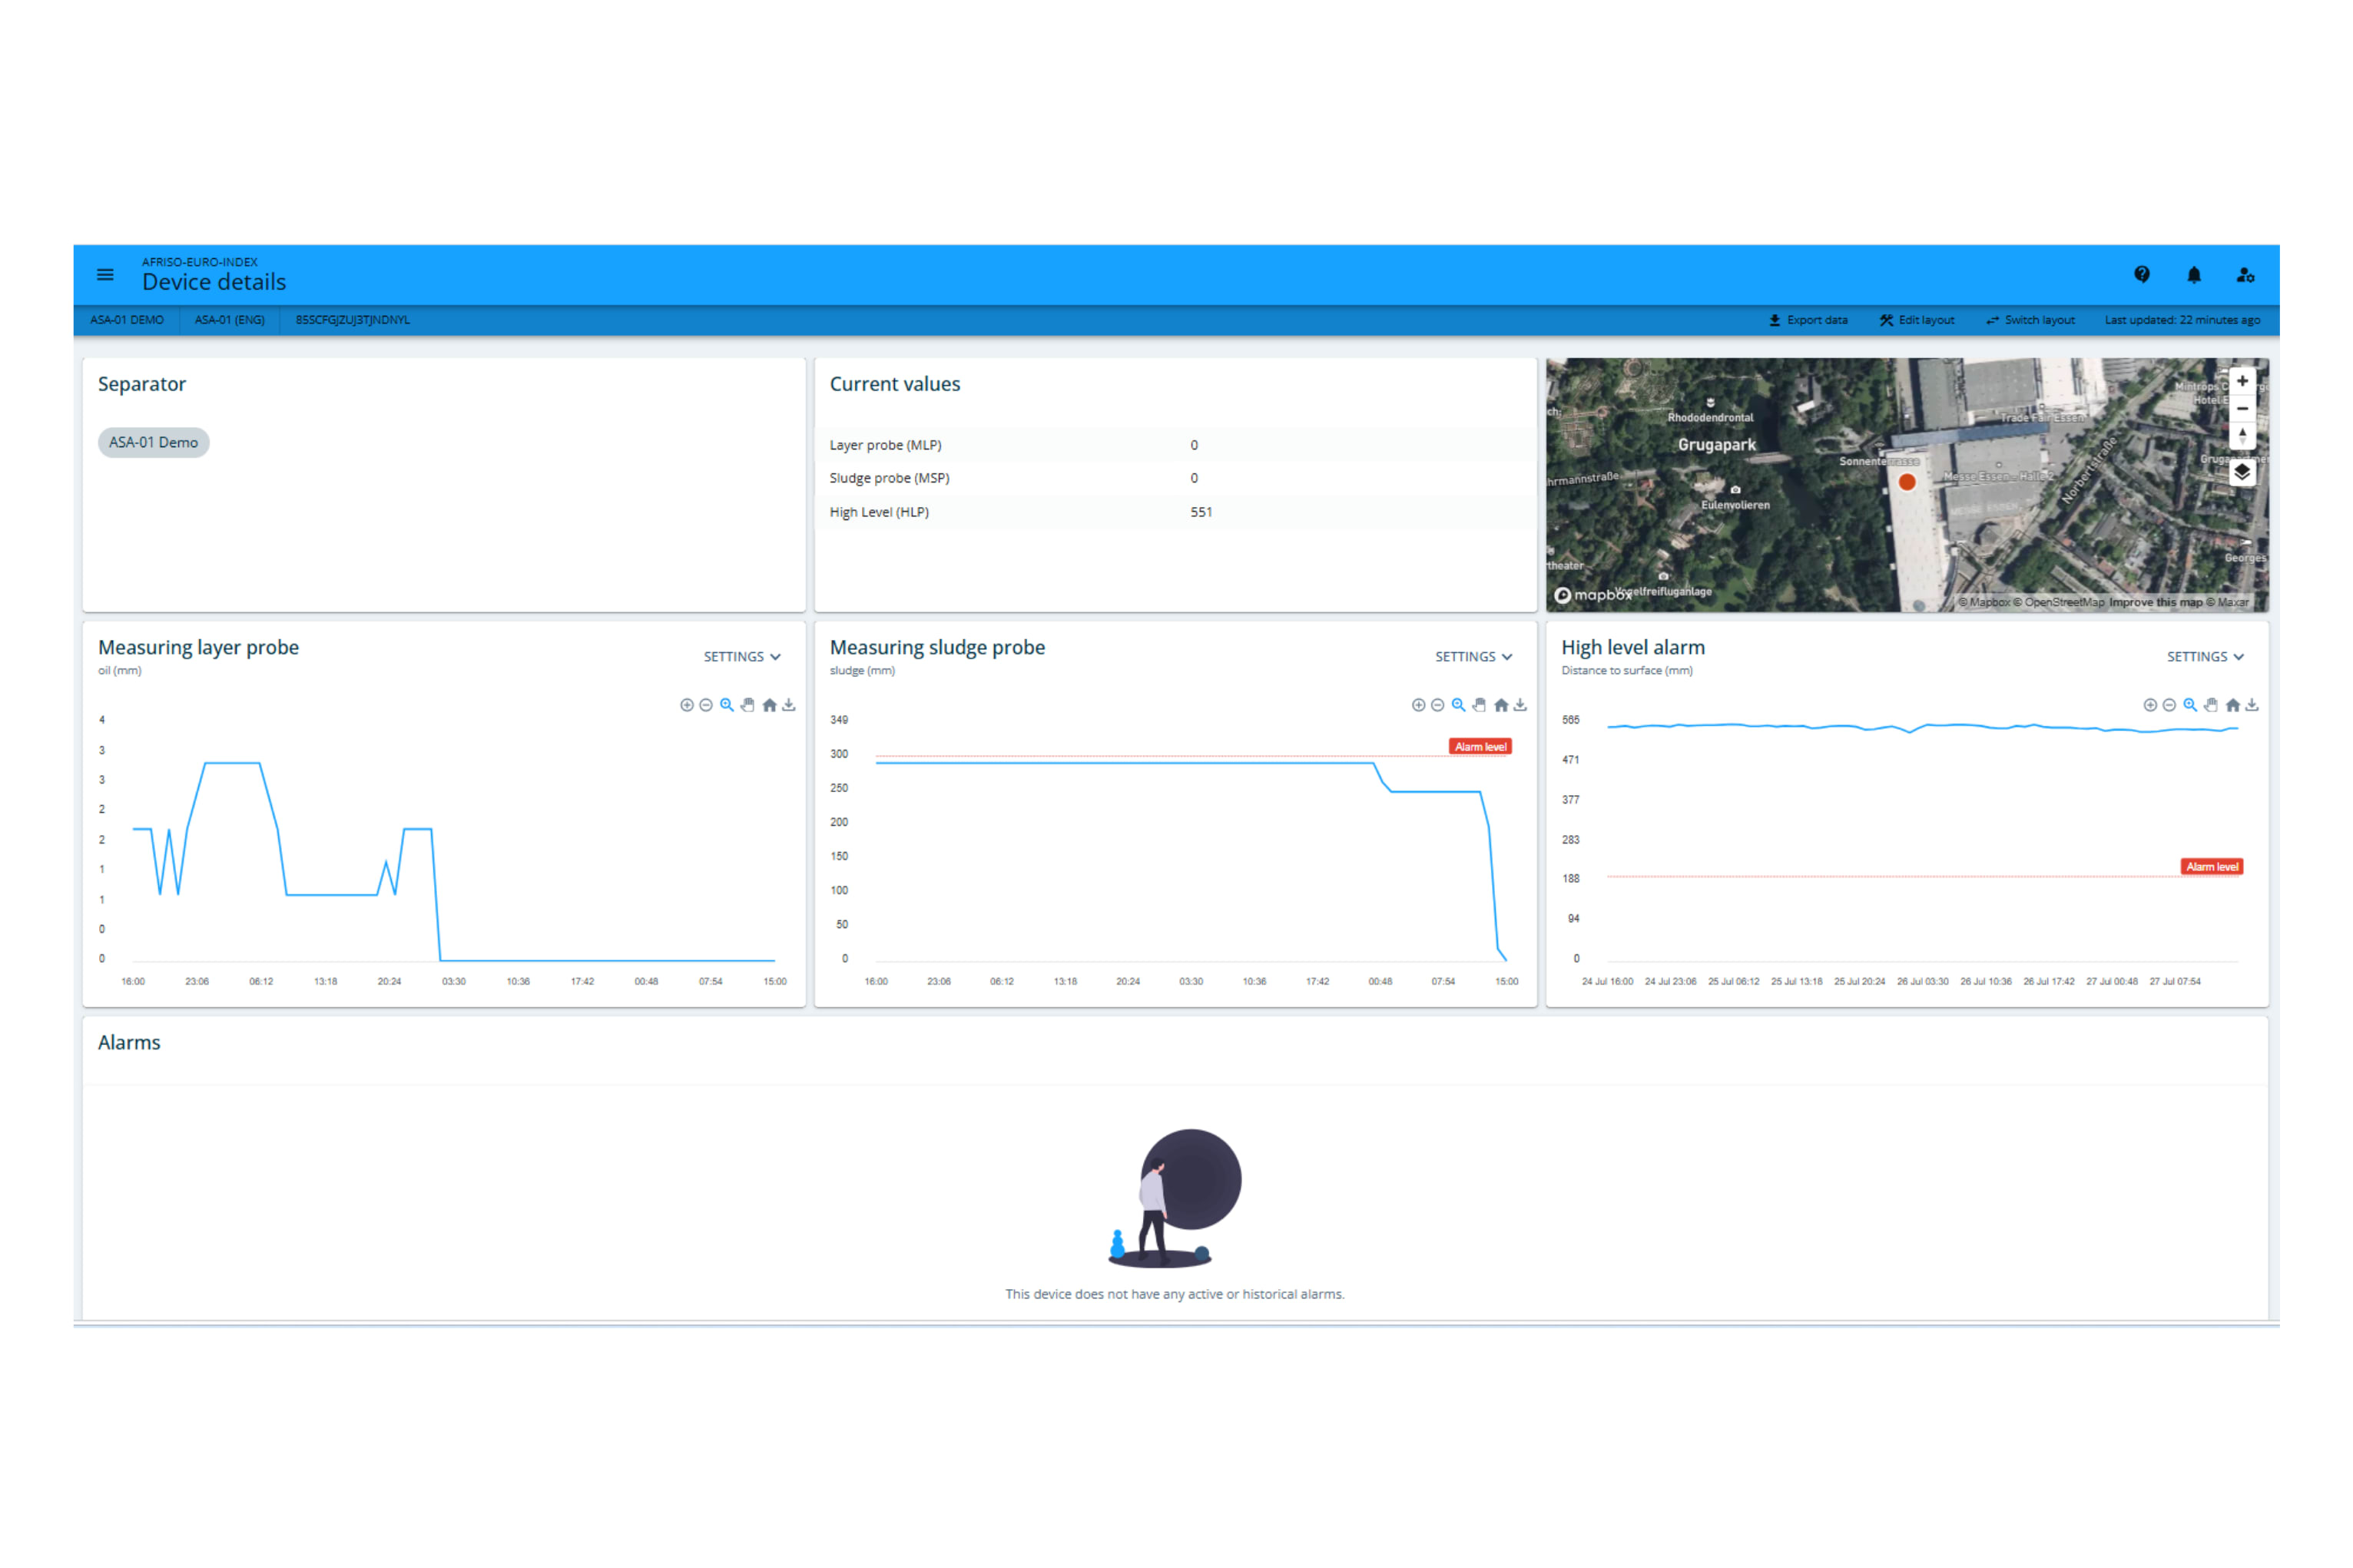Zoom in on High level alarm chart
This screenshot has height=1568, width=2353.
click(x=2149, y=705)
